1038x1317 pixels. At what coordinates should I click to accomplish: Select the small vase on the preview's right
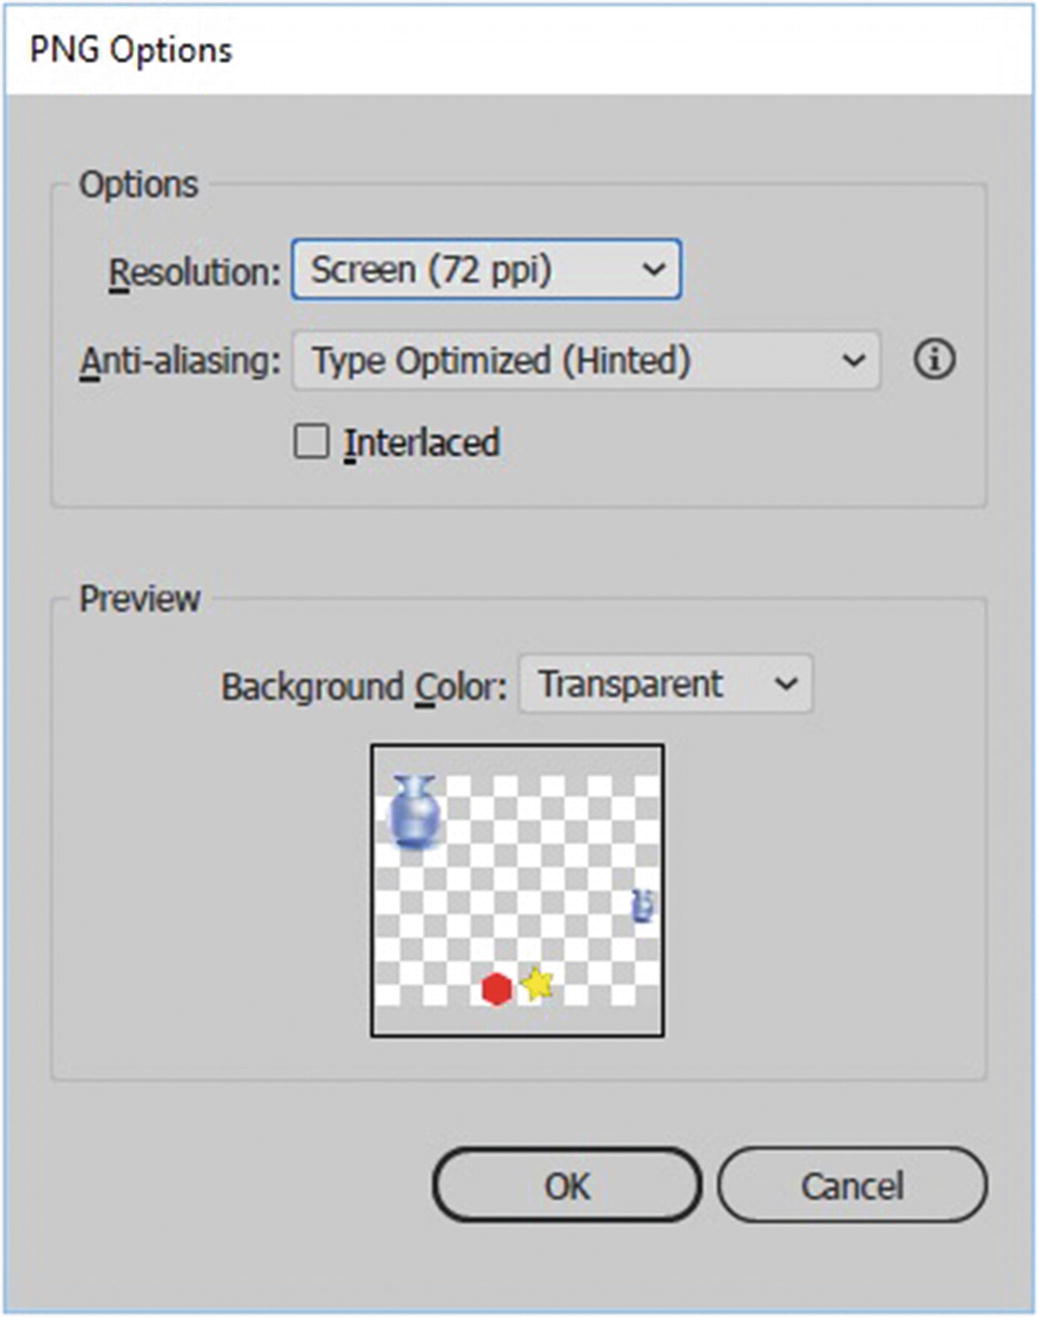(643, 906)
